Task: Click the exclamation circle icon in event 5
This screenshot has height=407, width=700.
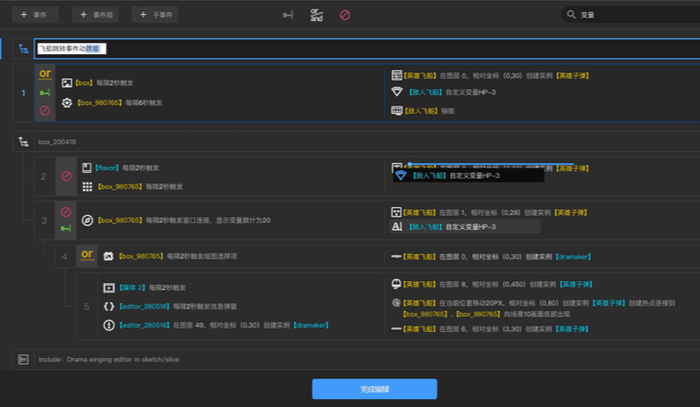Action: click(109, 325)
